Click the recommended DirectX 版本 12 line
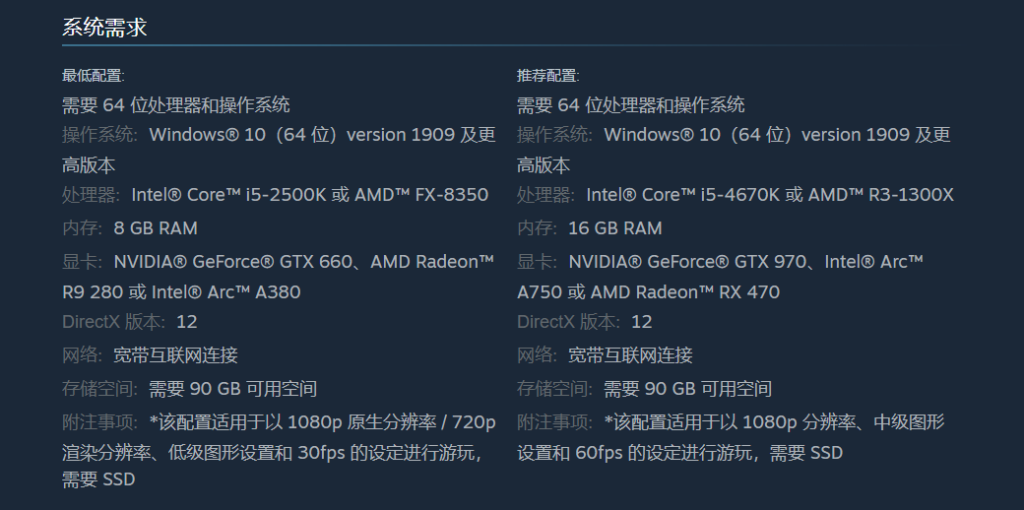Viewport: 1024px width, 510px height. pos(584,322)
